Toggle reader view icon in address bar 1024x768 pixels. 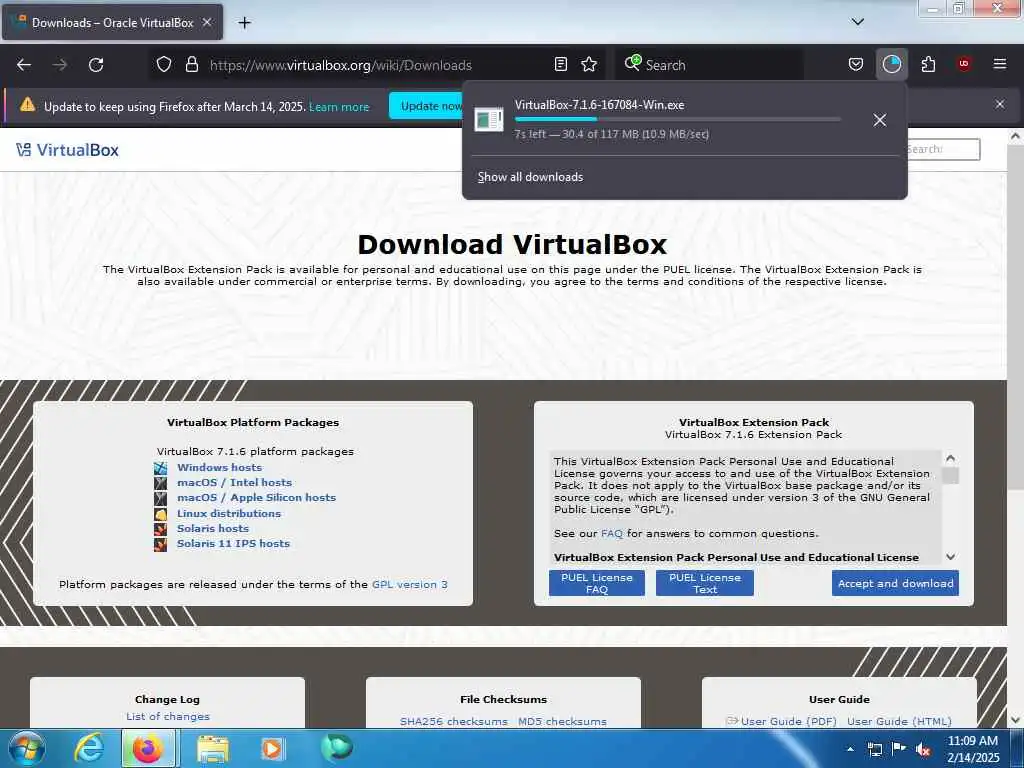pyautogui.click(x=560, y=64)
